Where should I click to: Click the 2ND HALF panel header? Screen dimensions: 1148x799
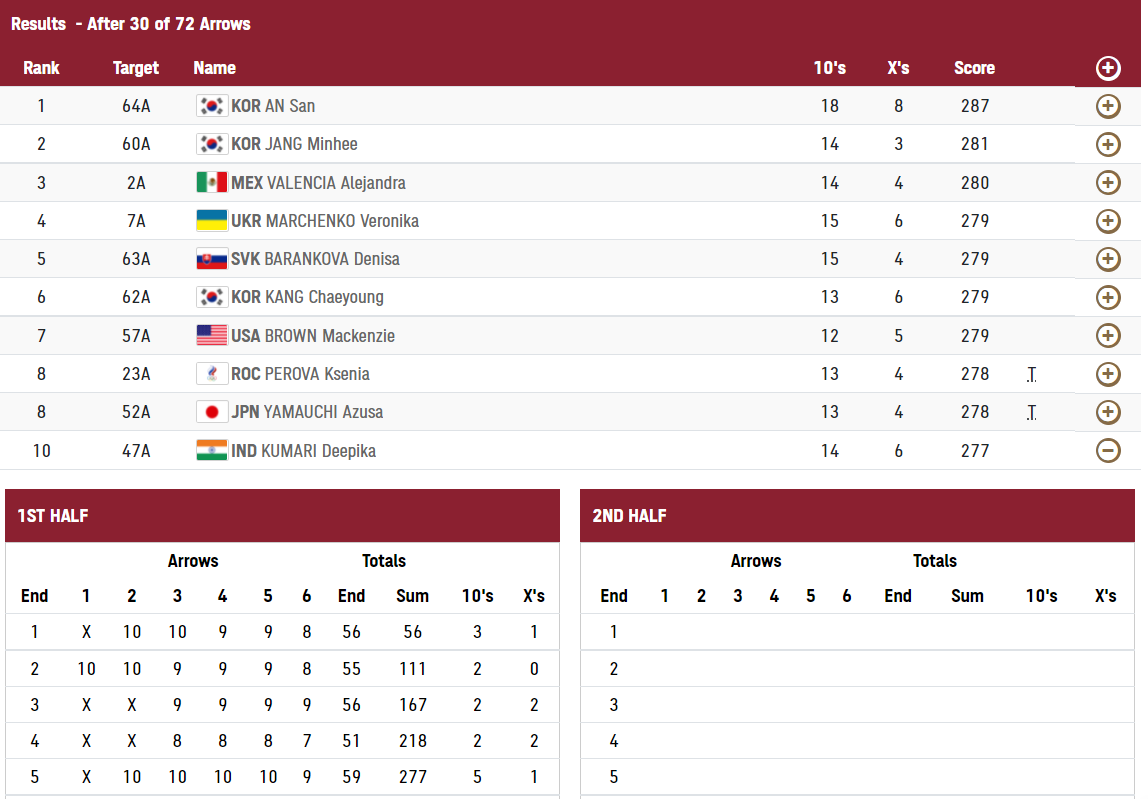coord(857,516)
